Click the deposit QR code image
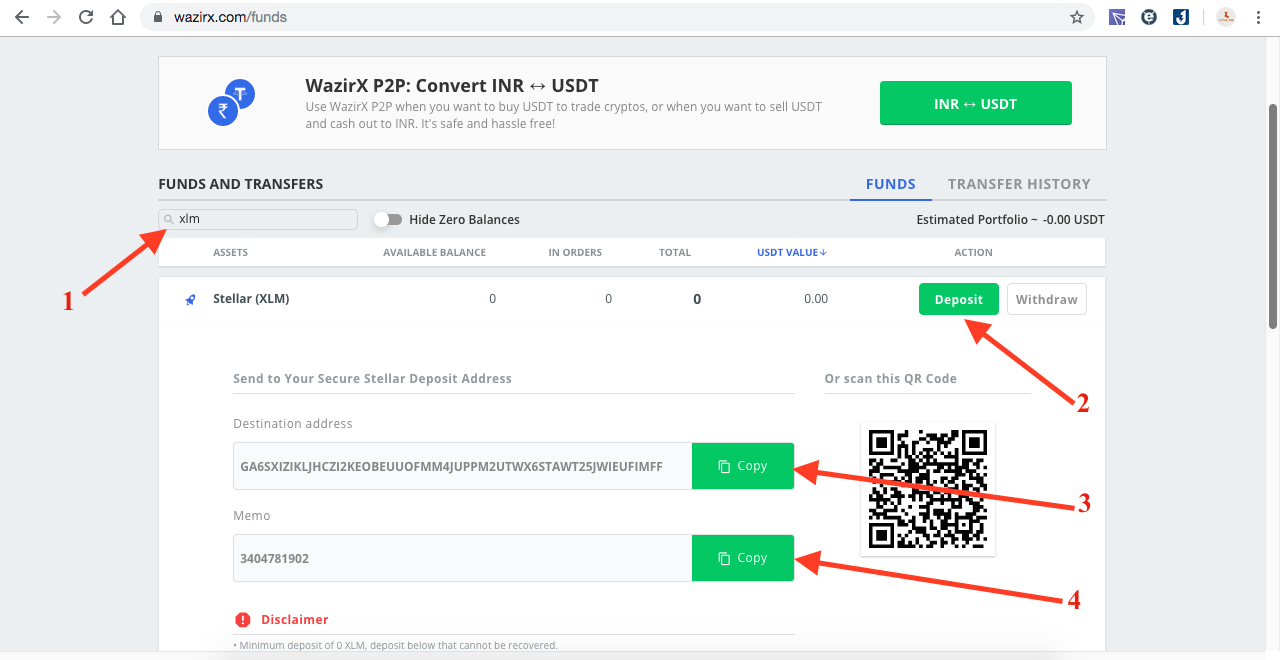The height and width of the screenshot is (660, 1280). (x=927, y=489)
